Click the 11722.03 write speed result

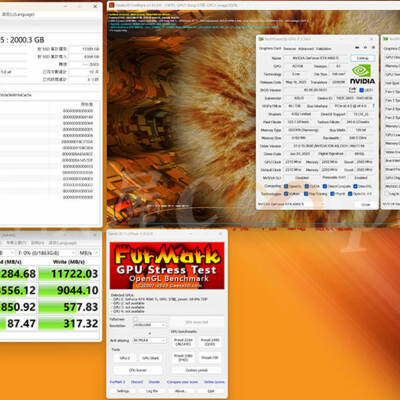tap(69, 274)
